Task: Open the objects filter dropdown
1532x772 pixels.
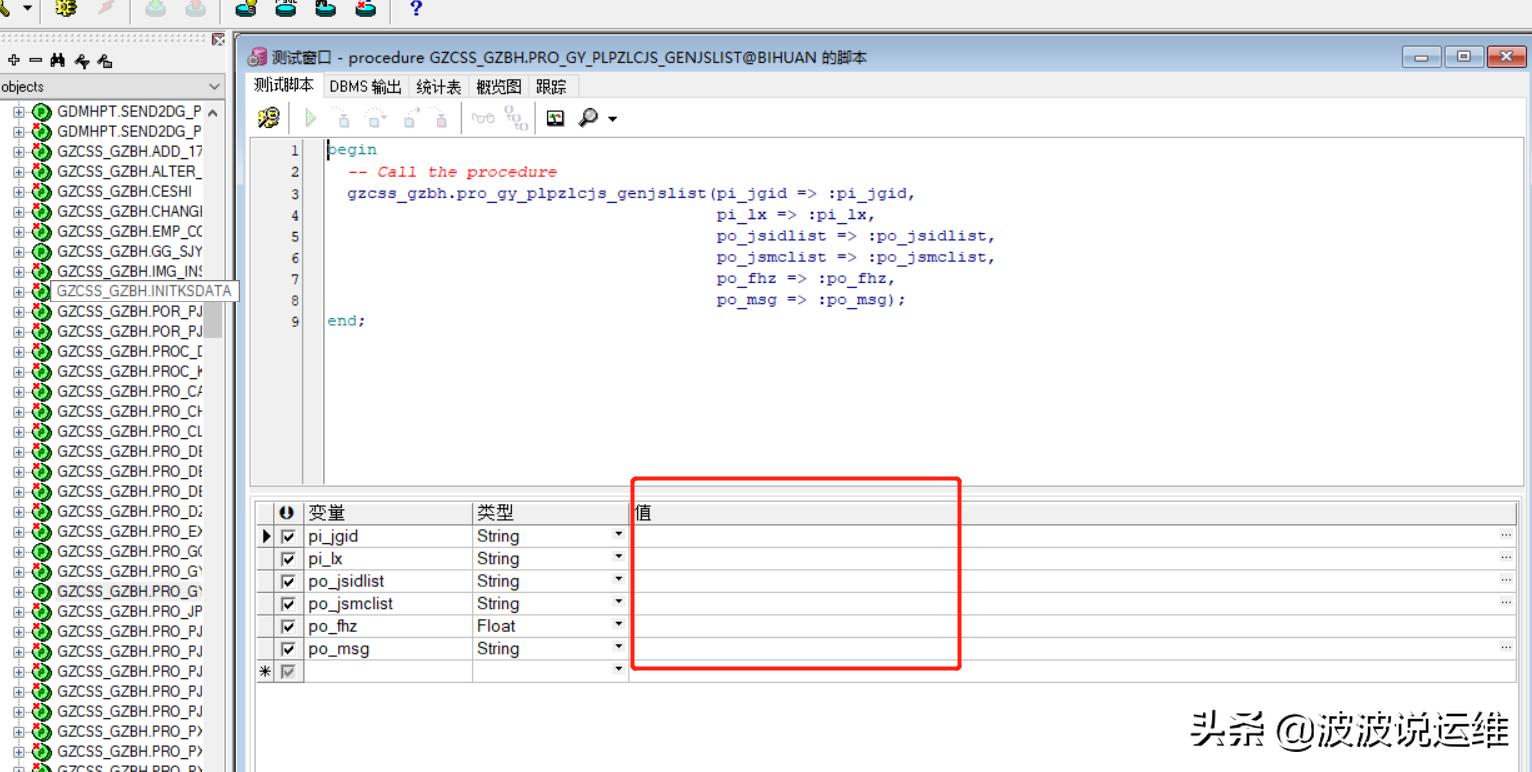Action: tap(215, 86)
